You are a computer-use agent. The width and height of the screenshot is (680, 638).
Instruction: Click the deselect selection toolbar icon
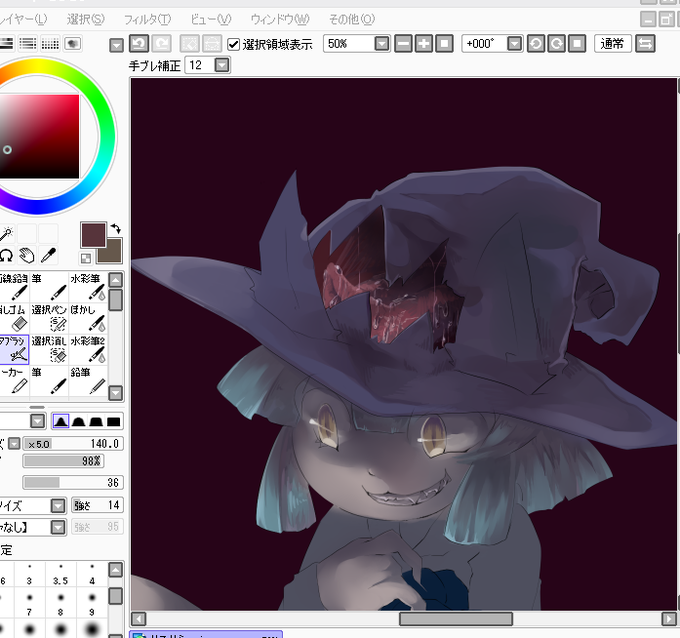click(190, 44)
